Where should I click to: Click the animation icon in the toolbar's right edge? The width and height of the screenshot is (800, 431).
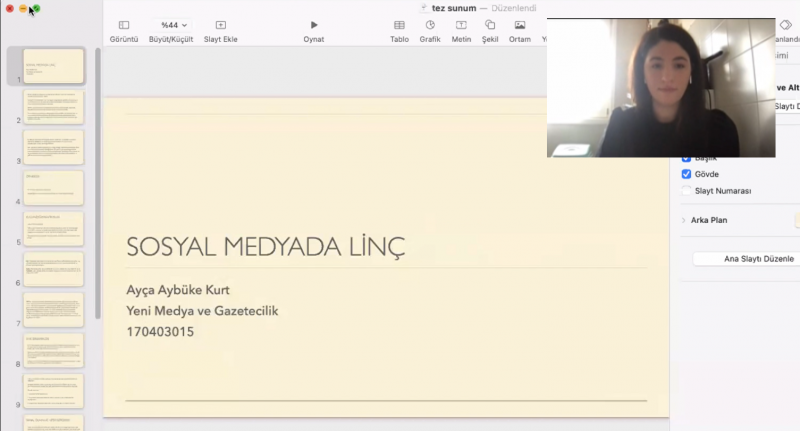[785, 25]
